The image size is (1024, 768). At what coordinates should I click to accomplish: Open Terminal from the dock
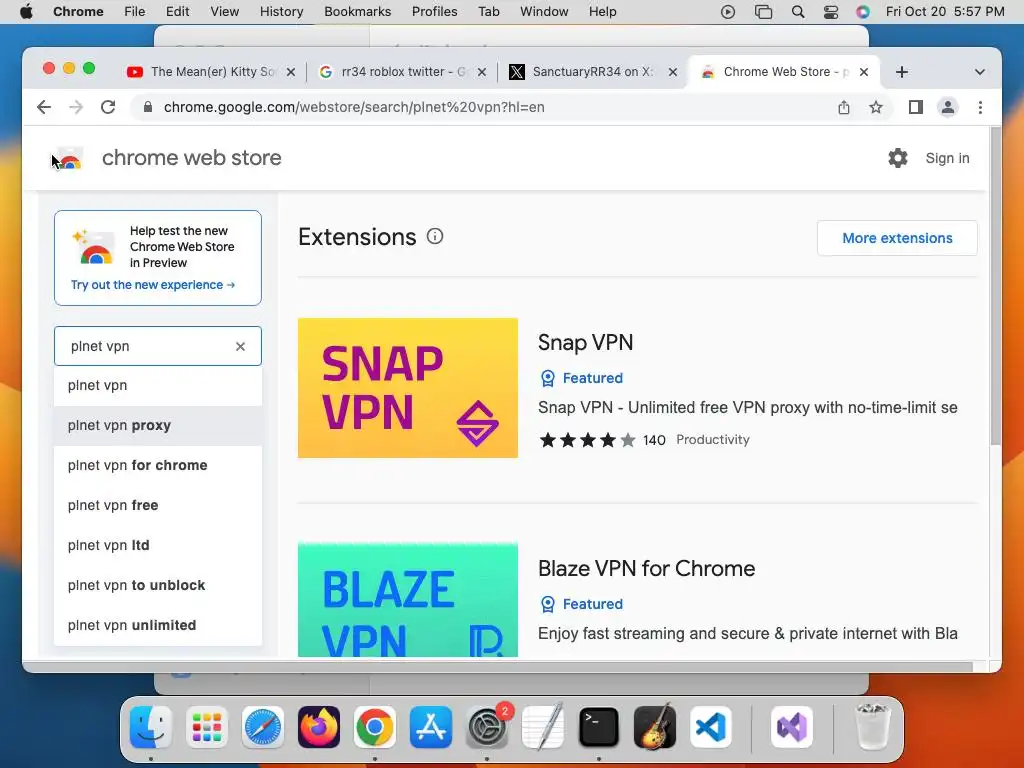pos(599,727)
